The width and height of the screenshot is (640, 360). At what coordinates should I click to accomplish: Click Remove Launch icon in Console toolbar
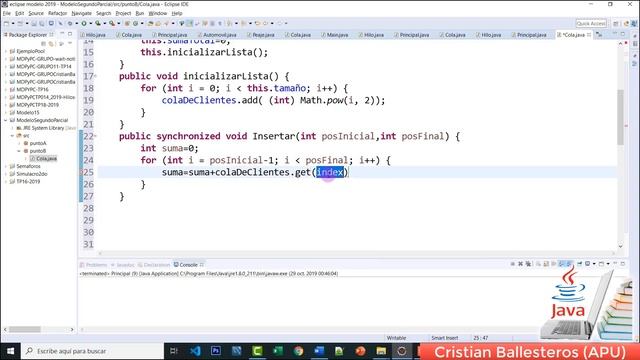point(520,264)
